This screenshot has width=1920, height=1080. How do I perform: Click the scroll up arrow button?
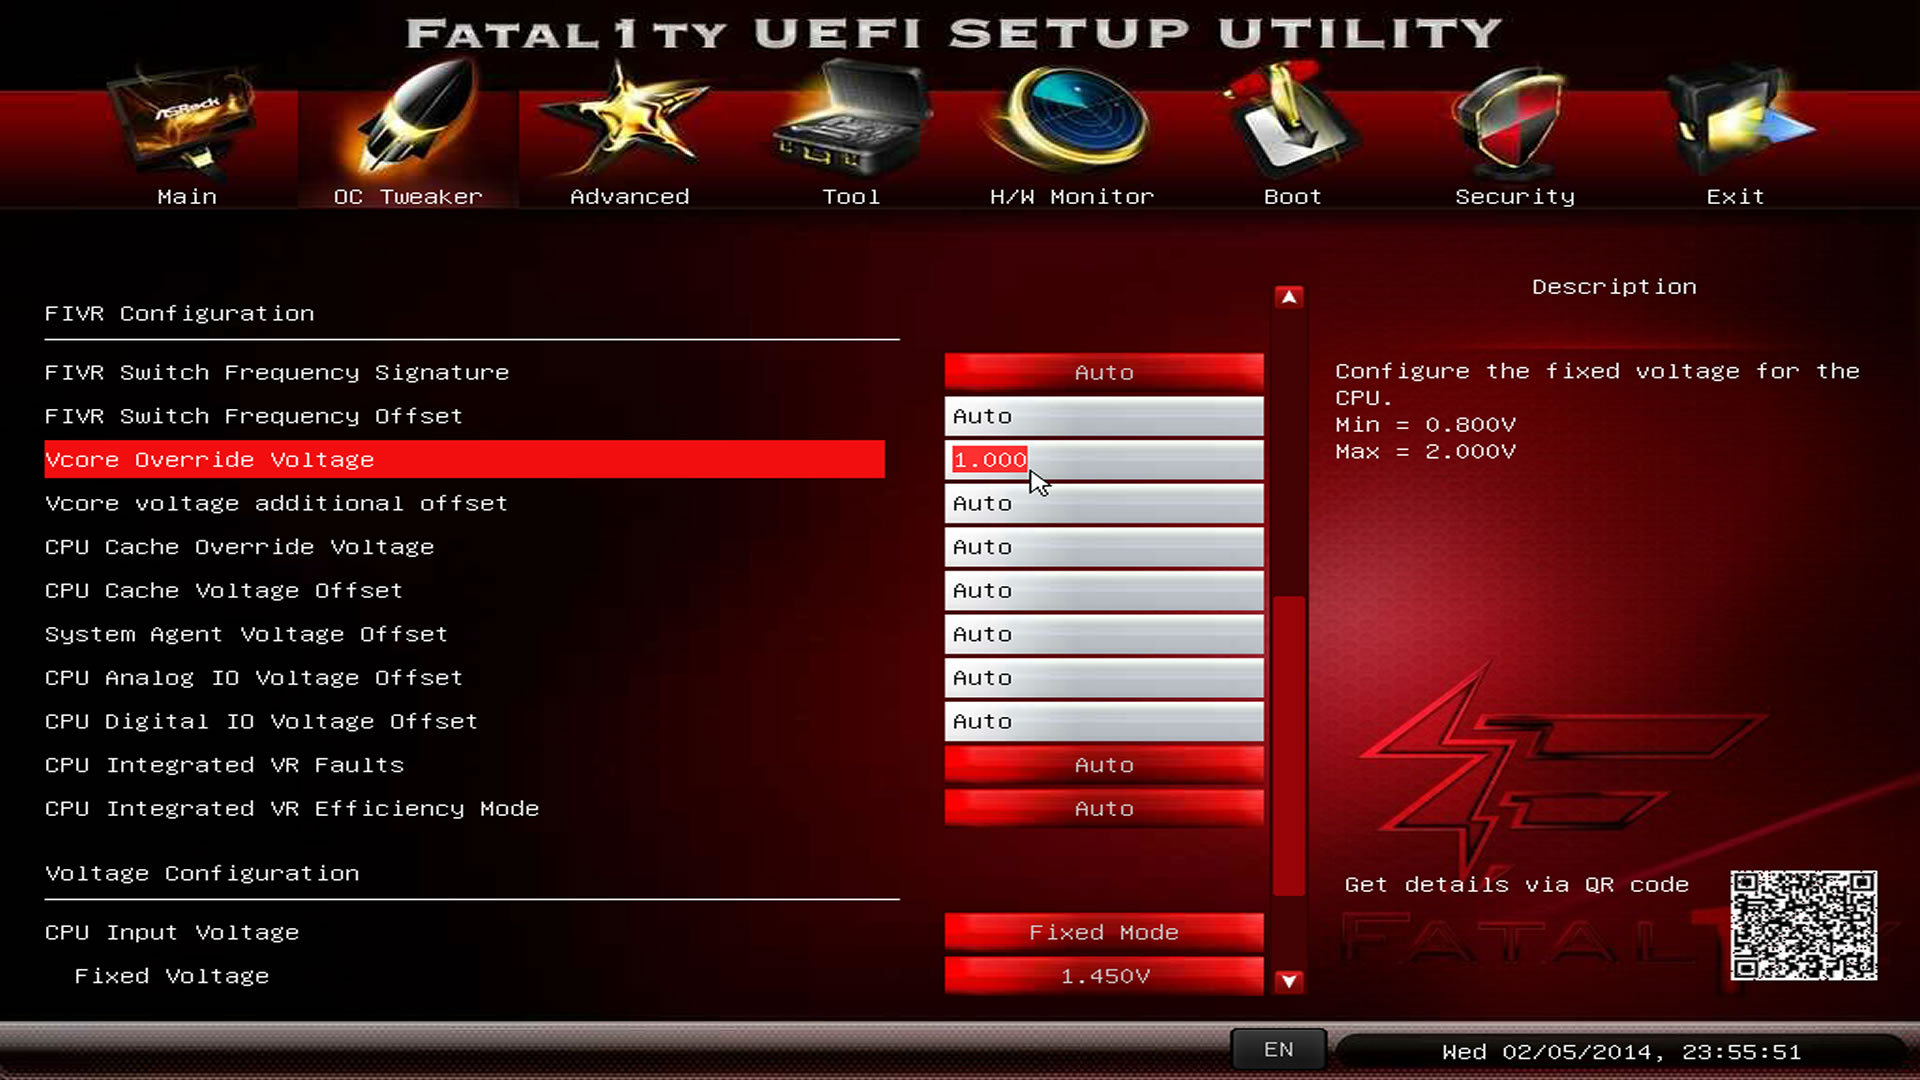click(1289, 297)
